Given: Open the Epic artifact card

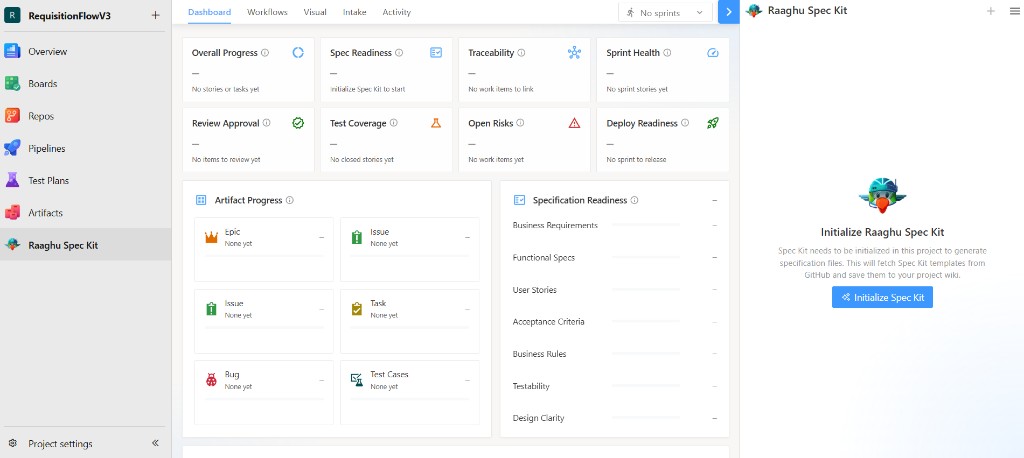Looking at the screenshot, I should tap(264, 250).
